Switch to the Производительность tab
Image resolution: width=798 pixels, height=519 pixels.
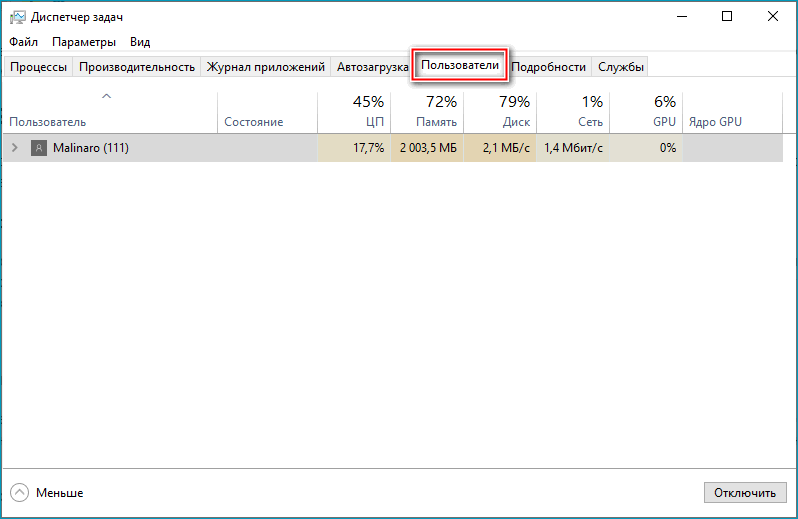tap(137, 67)
